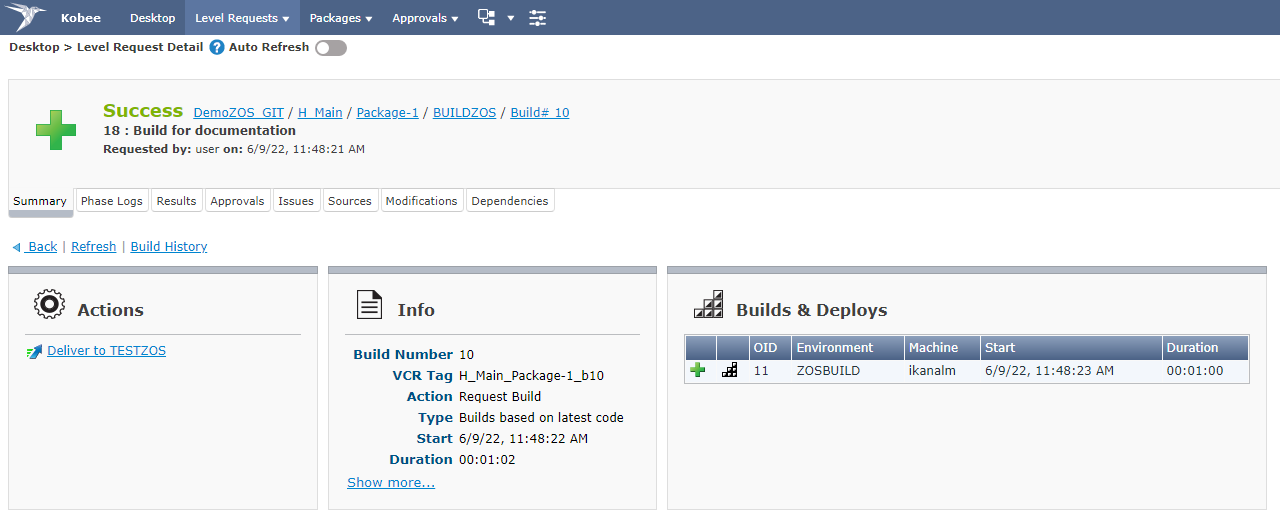This screenshot has height=523, width=1280.
Task: Toggle the Auto Refresh switch
Action: pos(331,47)
